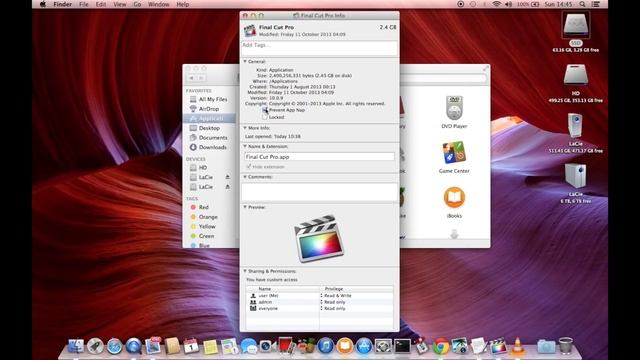Click the Final Cut Pro preview image
The width and height of the screenshot is (640, 360).
point(319,238)
